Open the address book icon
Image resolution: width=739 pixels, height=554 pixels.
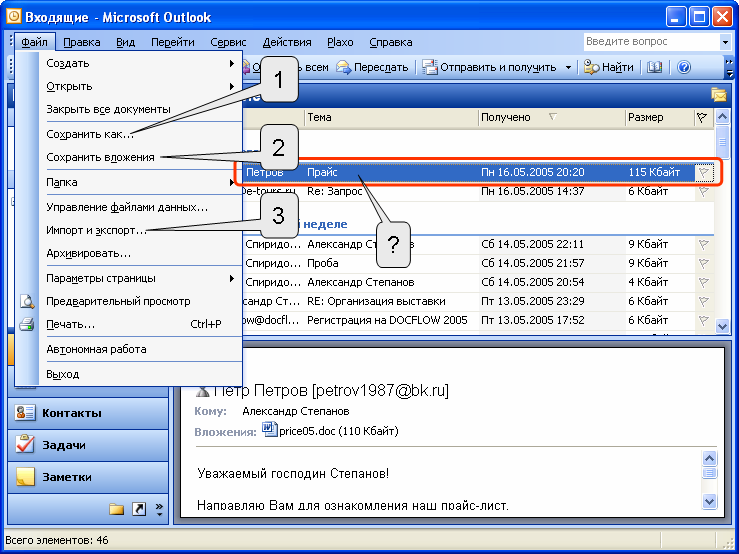click(x=654, y=67)
